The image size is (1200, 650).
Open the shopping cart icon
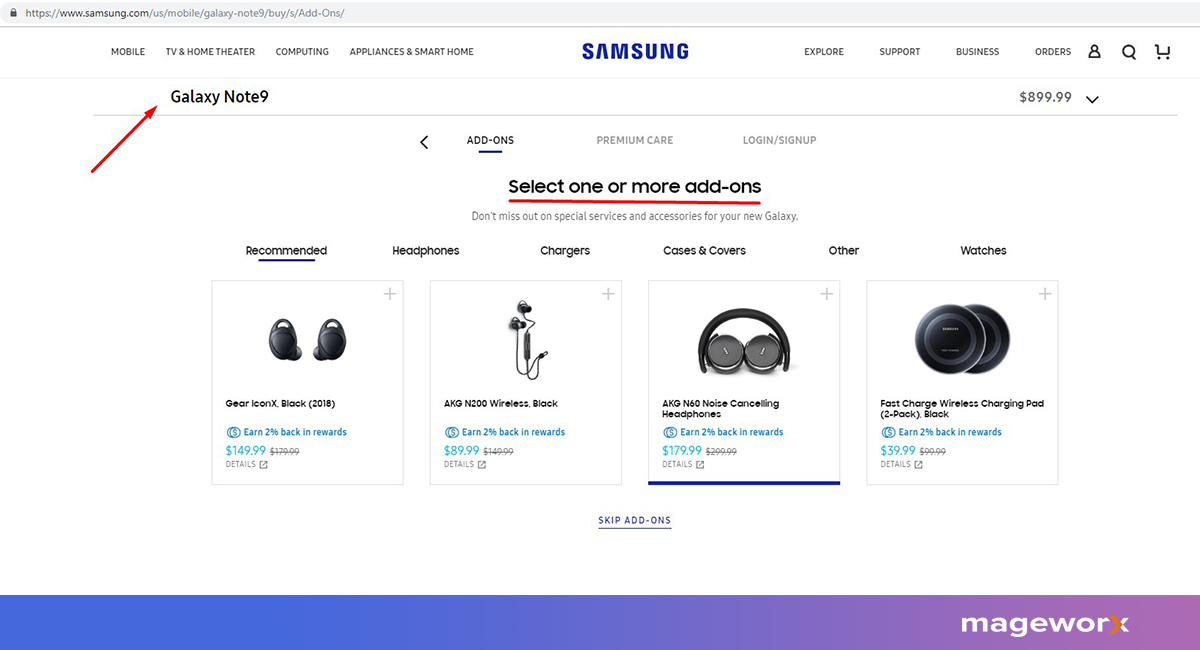[x=1162, y=51]
